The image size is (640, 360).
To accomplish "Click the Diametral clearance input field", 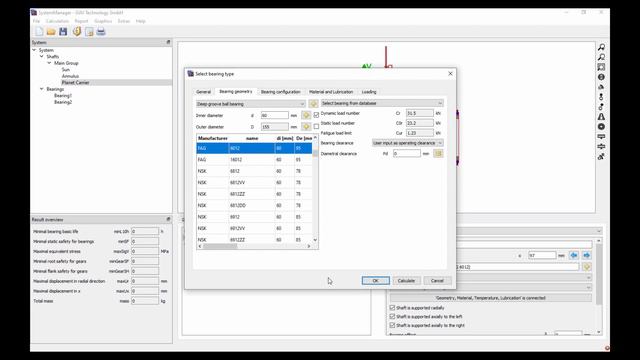I will tap(407, 153).
